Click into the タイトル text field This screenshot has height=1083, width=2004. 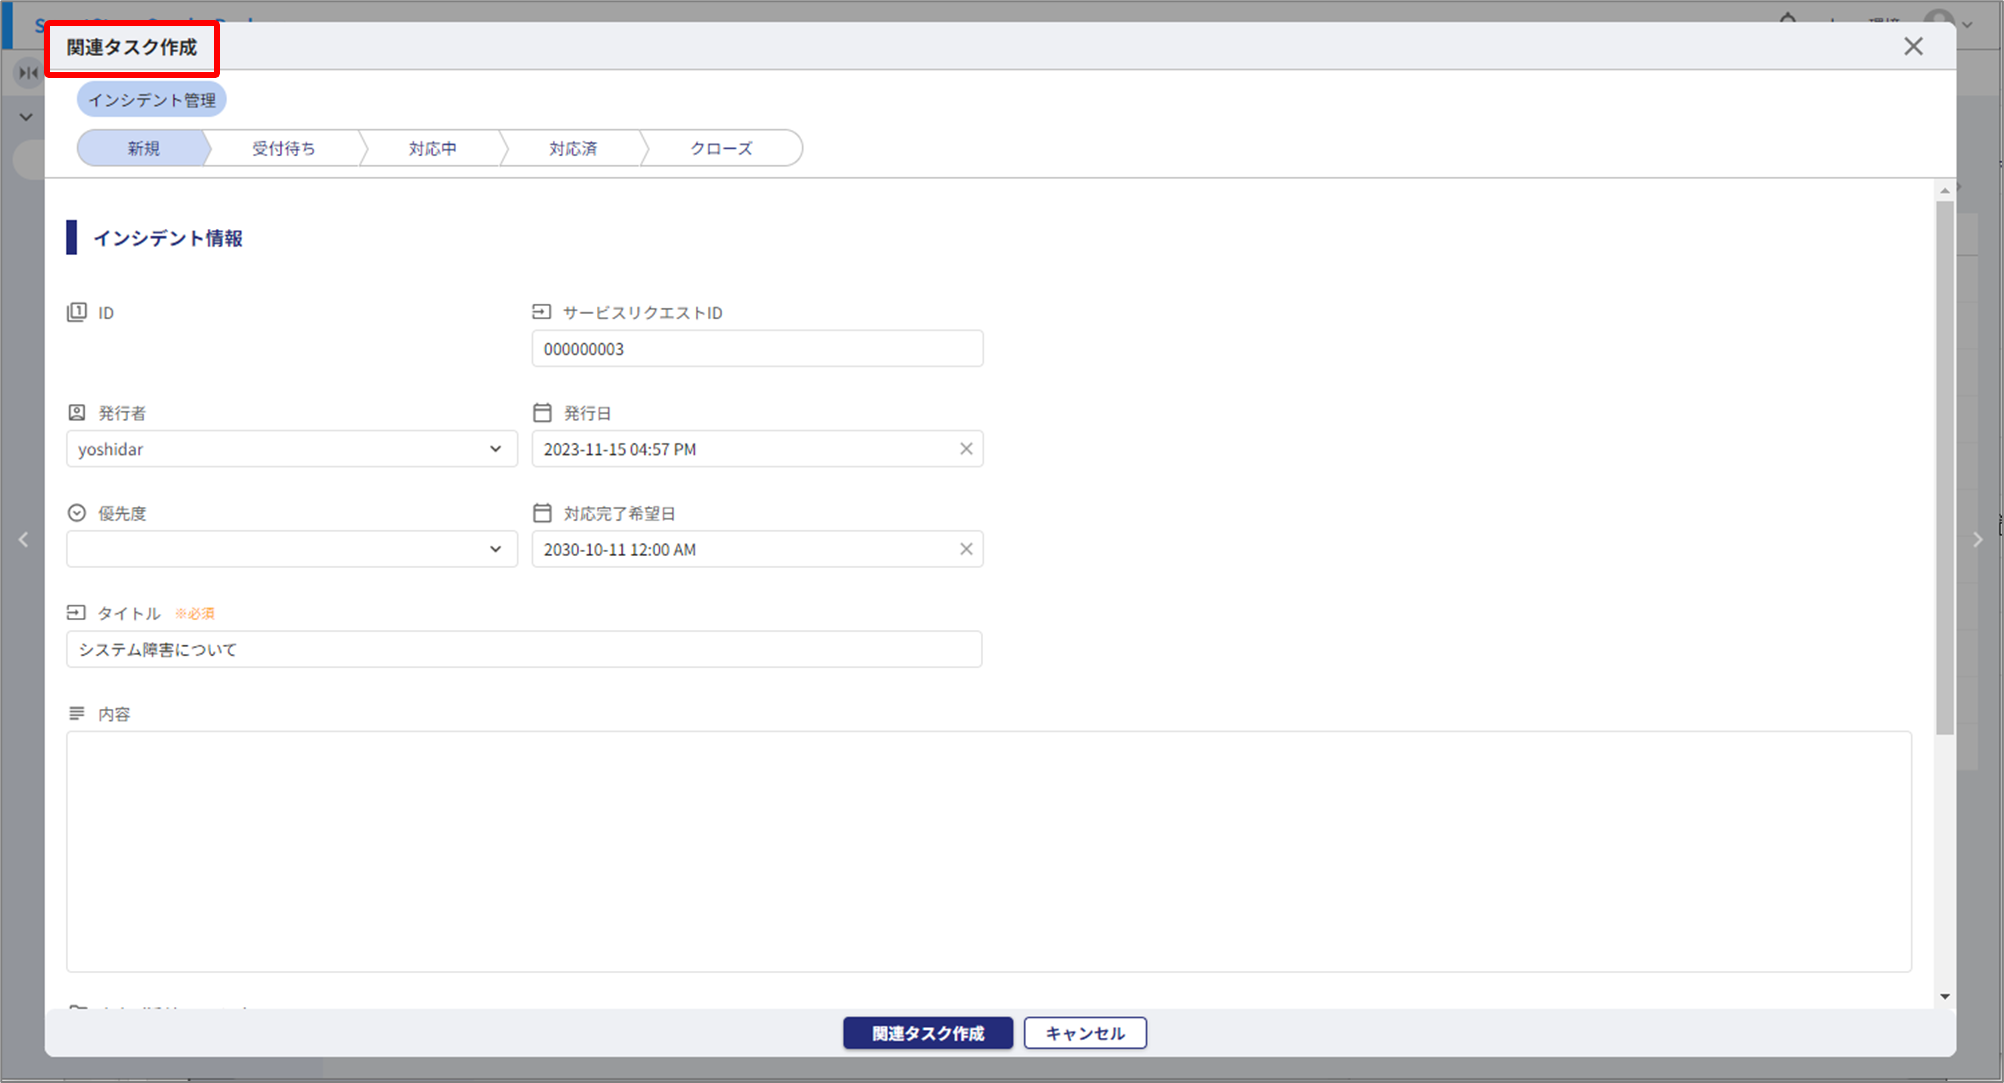click(x=524, y=649)
